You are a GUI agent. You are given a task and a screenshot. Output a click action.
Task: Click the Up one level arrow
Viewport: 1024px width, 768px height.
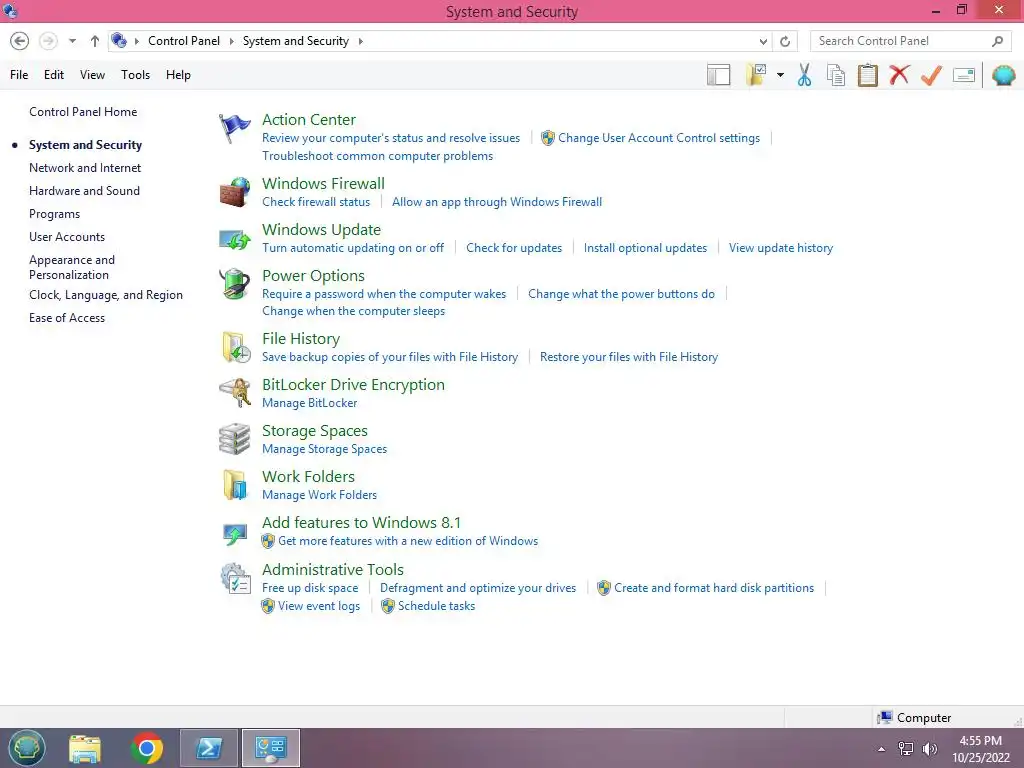coord(95,41)
